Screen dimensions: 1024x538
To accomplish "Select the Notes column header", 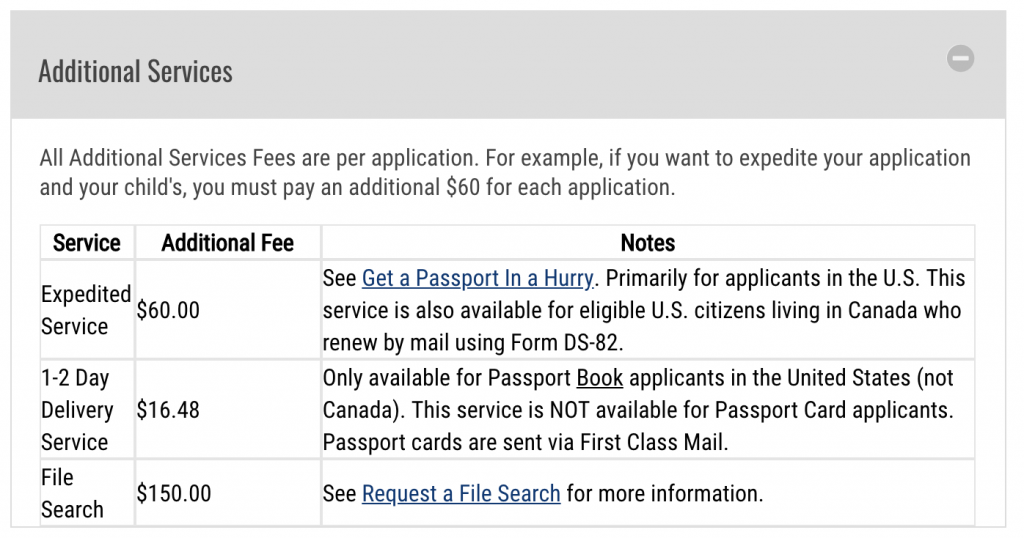I will [648, 243].
